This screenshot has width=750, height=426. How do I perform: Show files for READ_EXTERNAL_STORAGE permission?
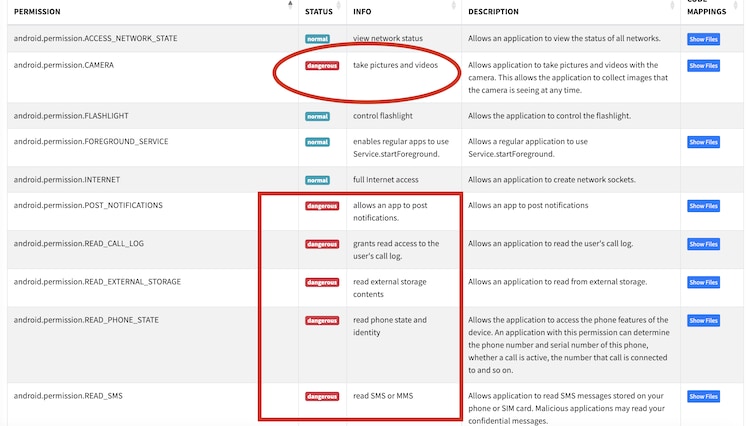(703, 282)
